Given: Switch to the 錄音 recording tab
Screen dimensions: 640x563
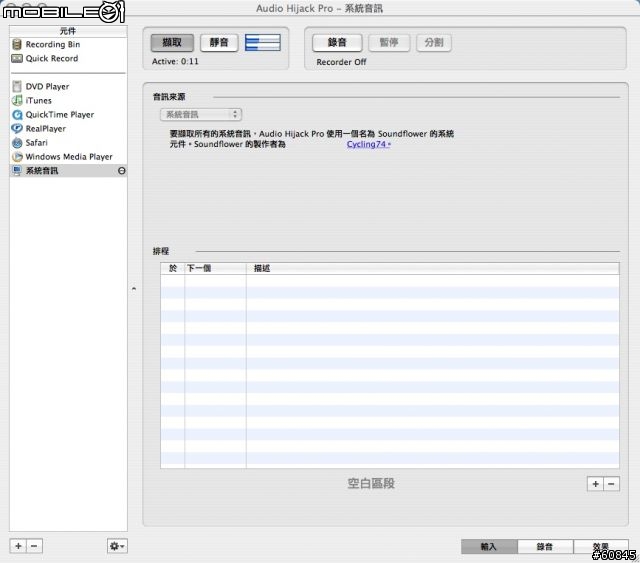Looking at the screenshot, I should (545, 547).
